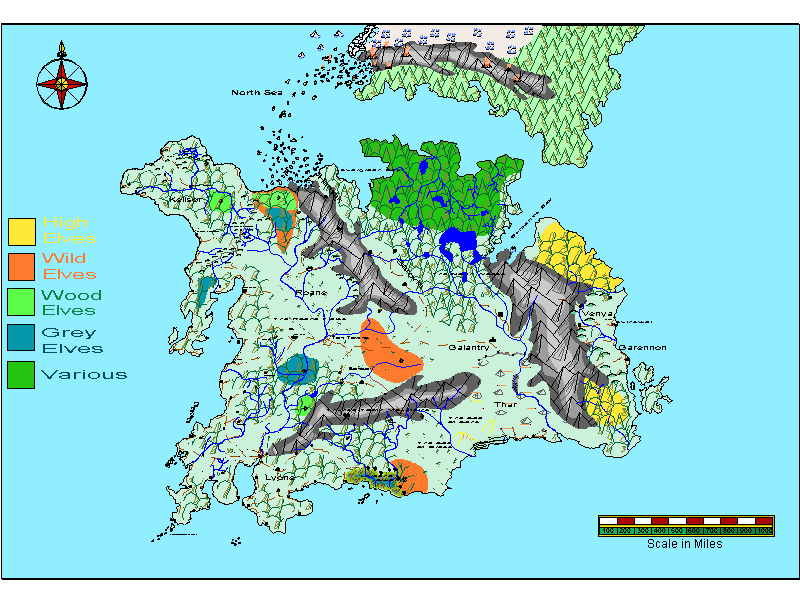This screenshot has width=800, height=600.
Task: Select the light green Wood Elves swatch
Action: [x=21, y=302]
